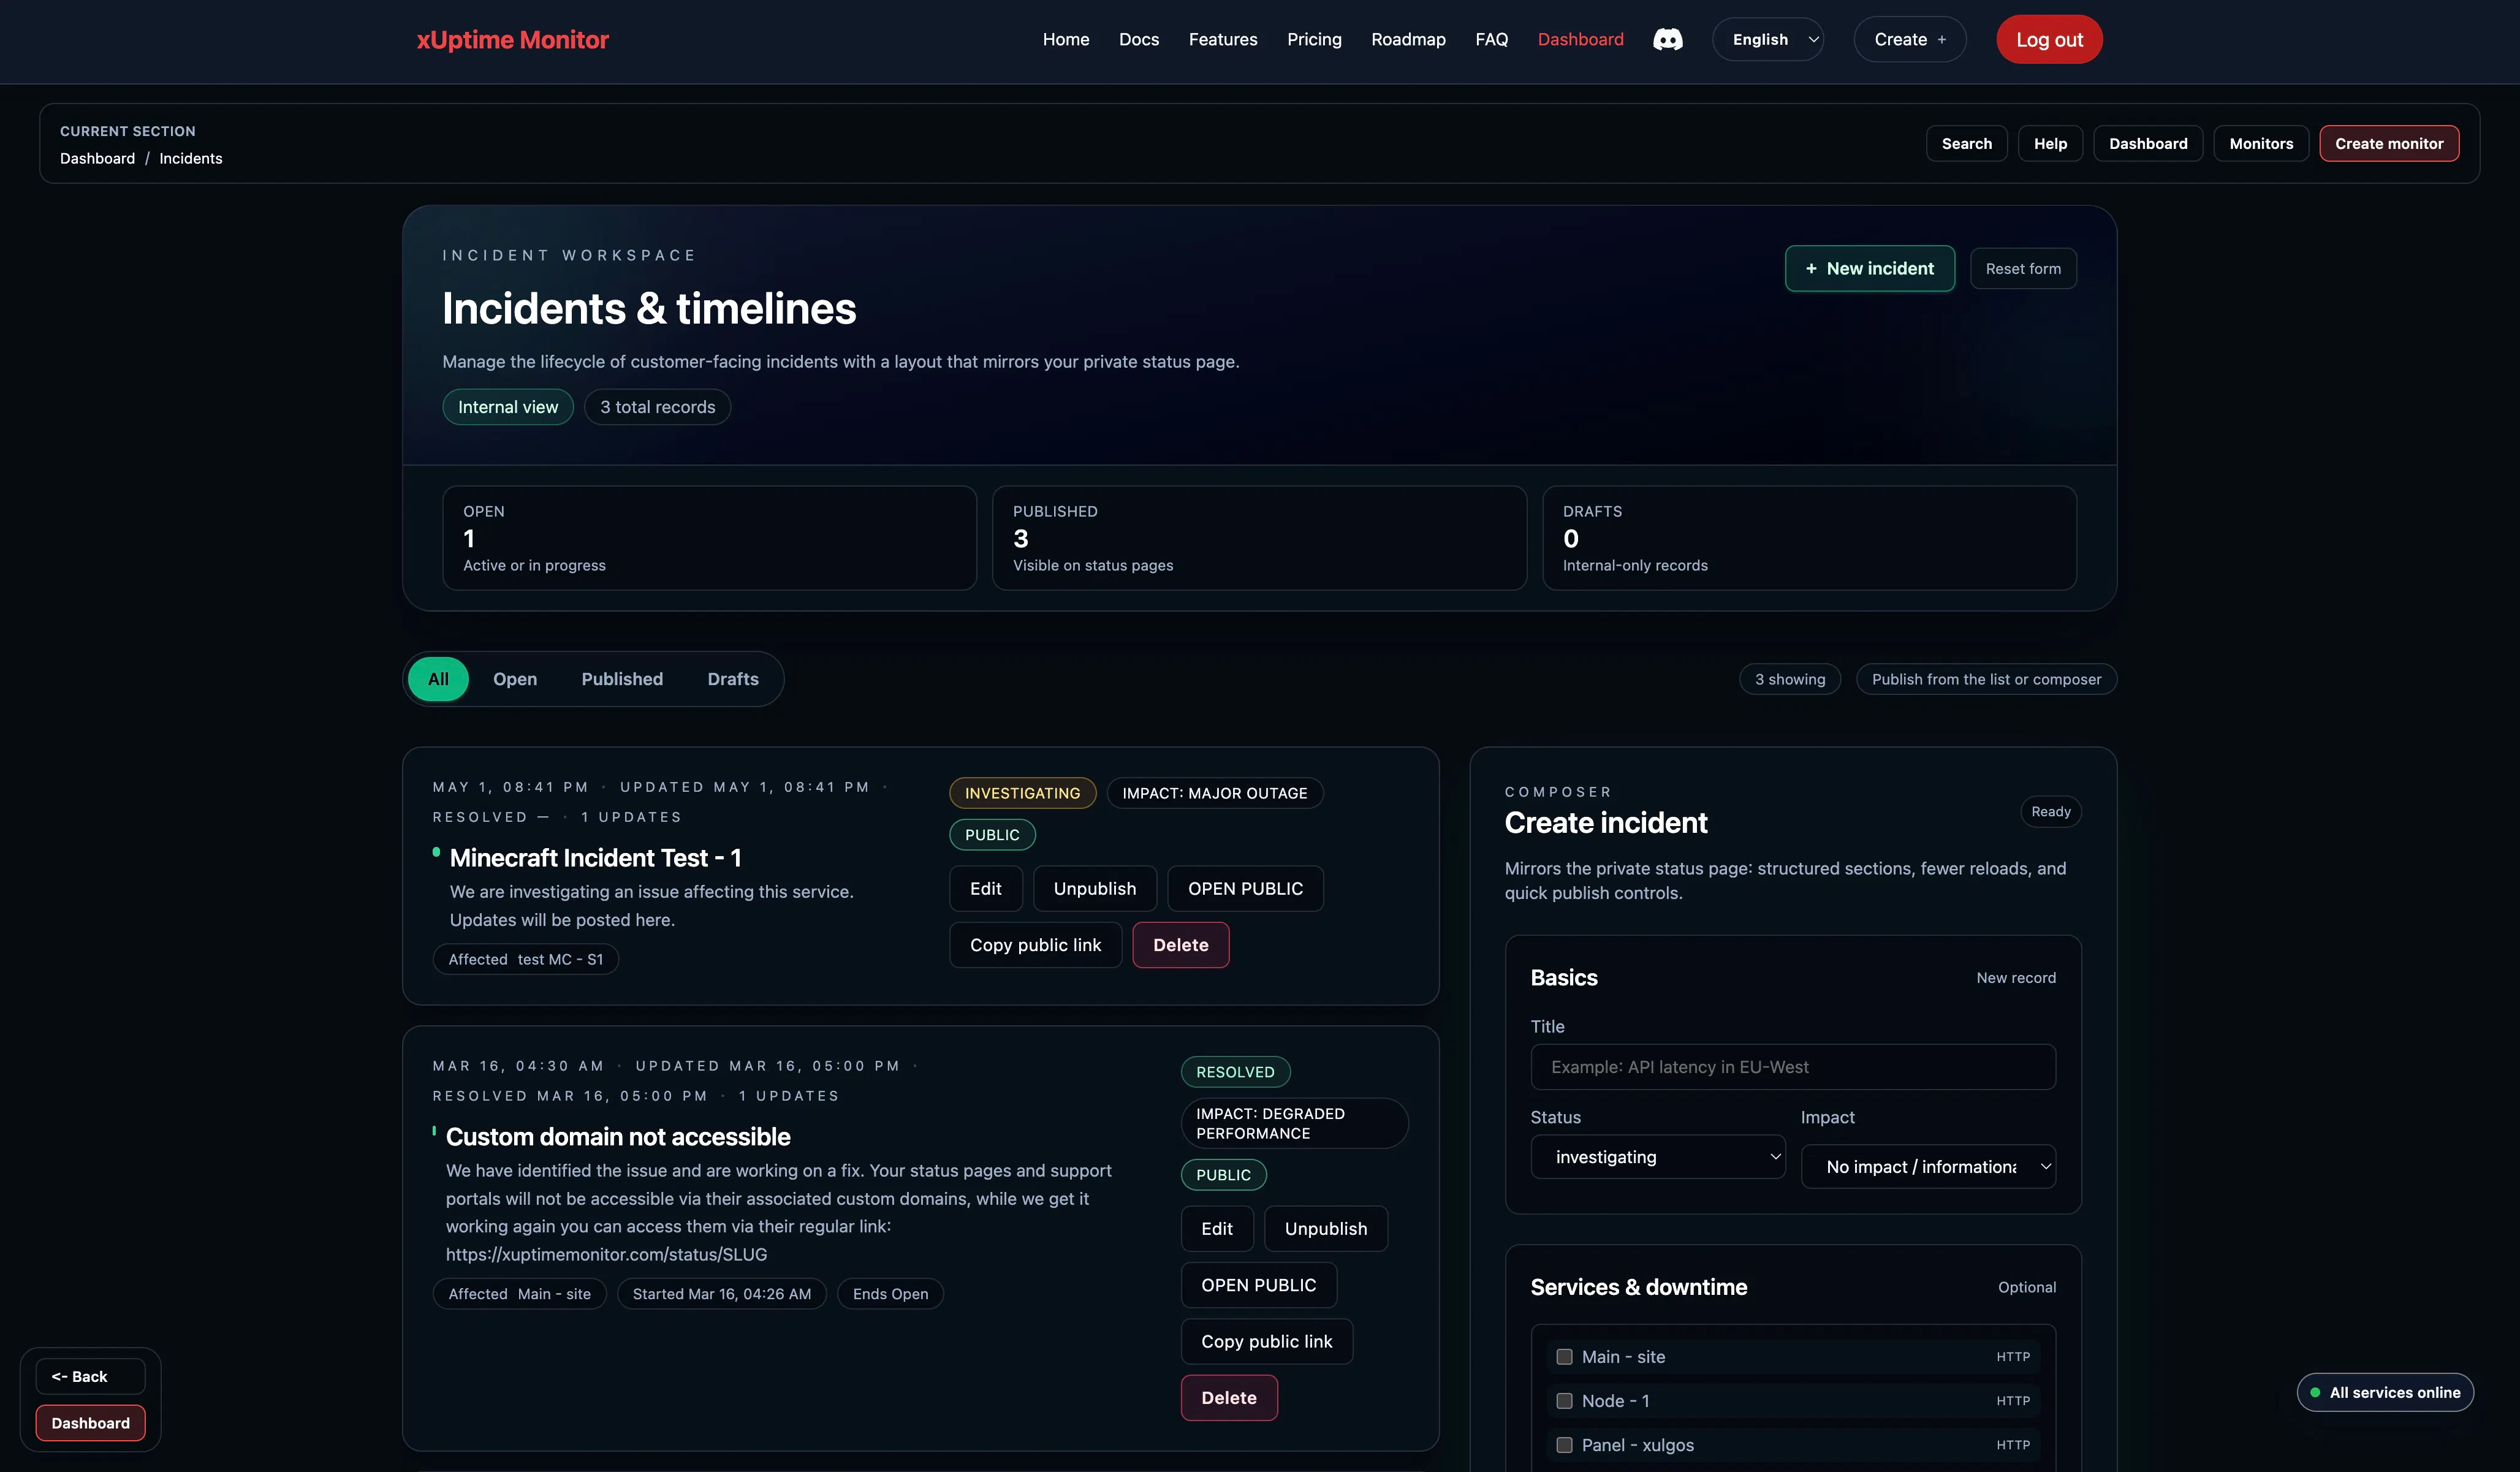
Task: Select the Dashboard nav item in header
Action: [1580, 40]
